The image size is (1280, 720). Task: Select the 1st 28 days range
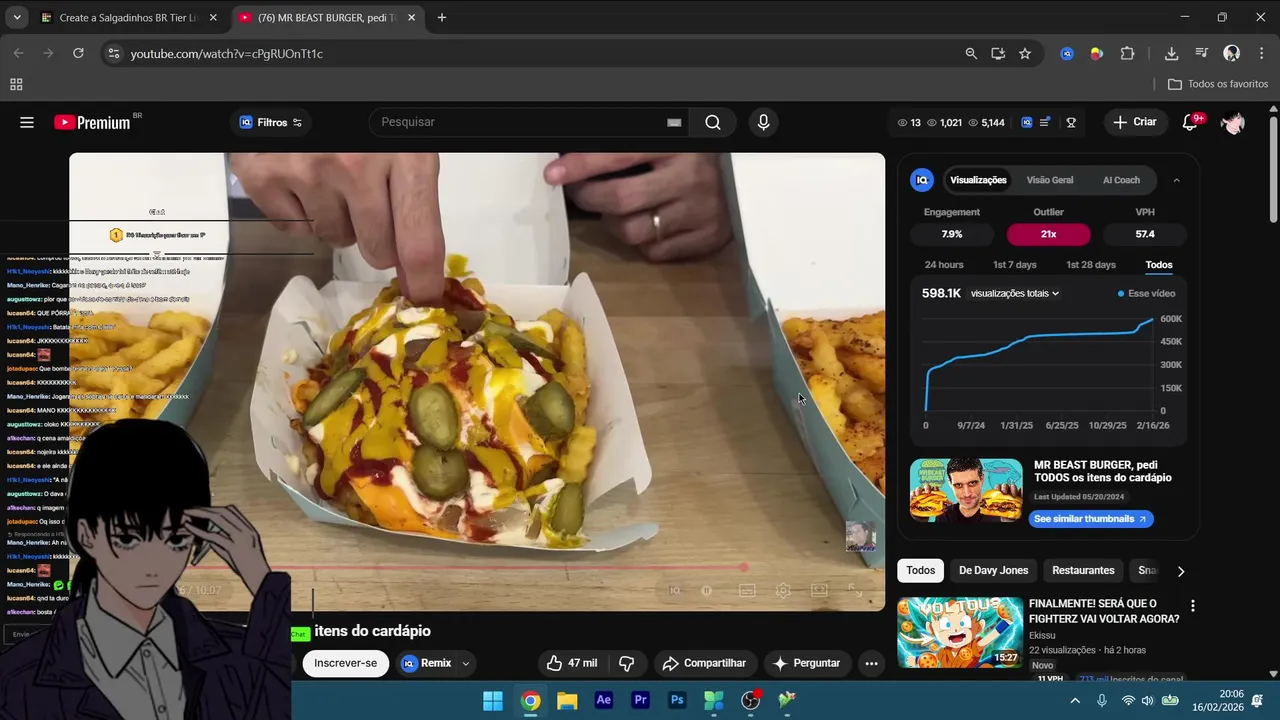click(x=1090, y=265)
